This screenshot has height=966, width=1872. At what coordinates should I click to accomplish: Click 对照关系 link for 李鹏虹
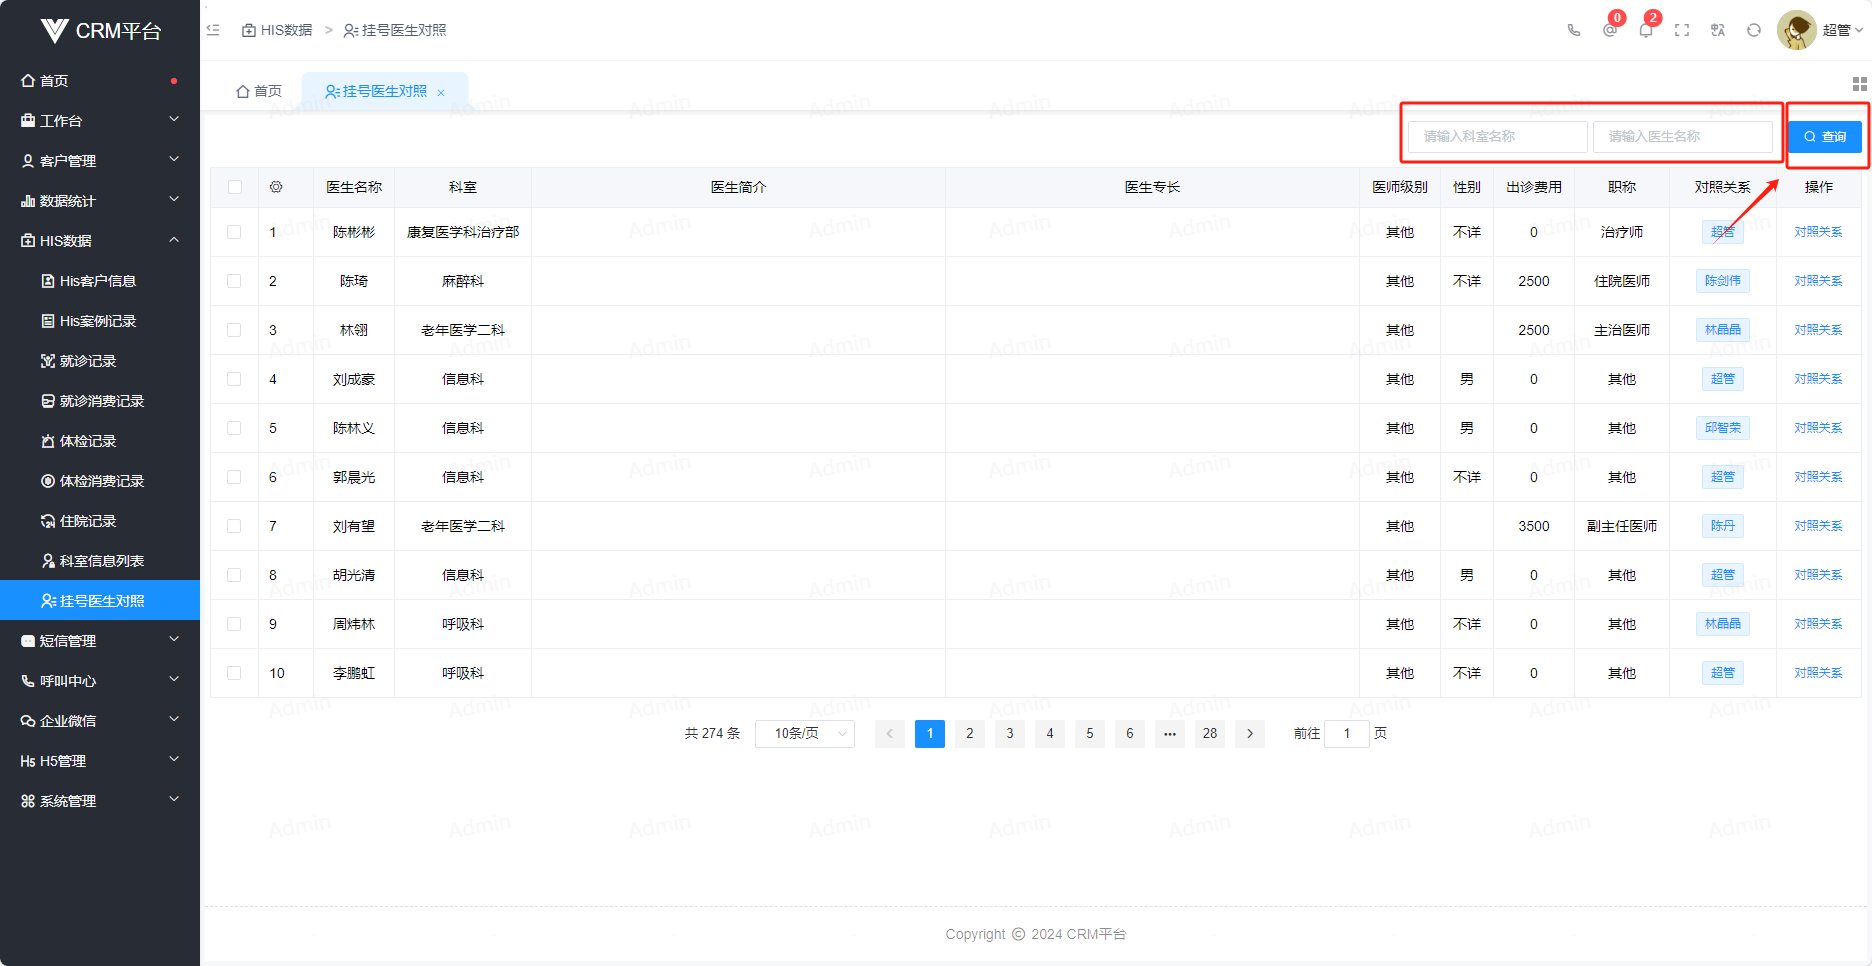(x=1818, y=673)
